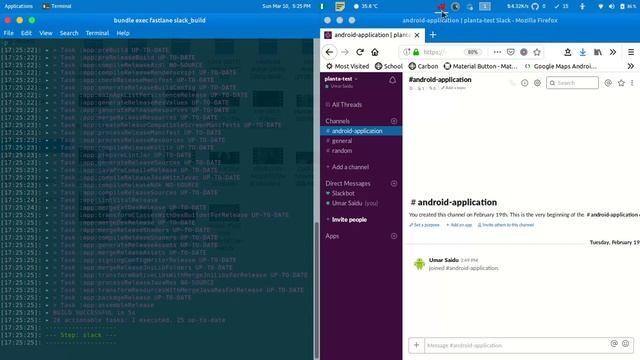640x360 pixels.
Task: Open emoji picker in message box
Action: click(x=625, y=344)
